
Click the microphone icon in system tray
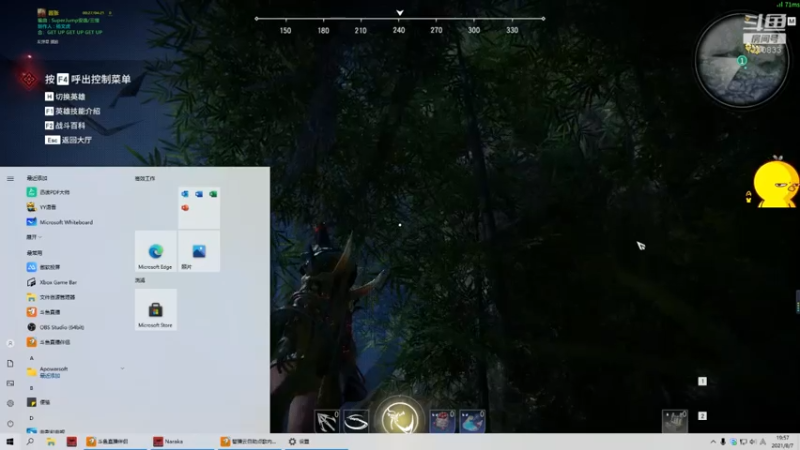point(723,442)
